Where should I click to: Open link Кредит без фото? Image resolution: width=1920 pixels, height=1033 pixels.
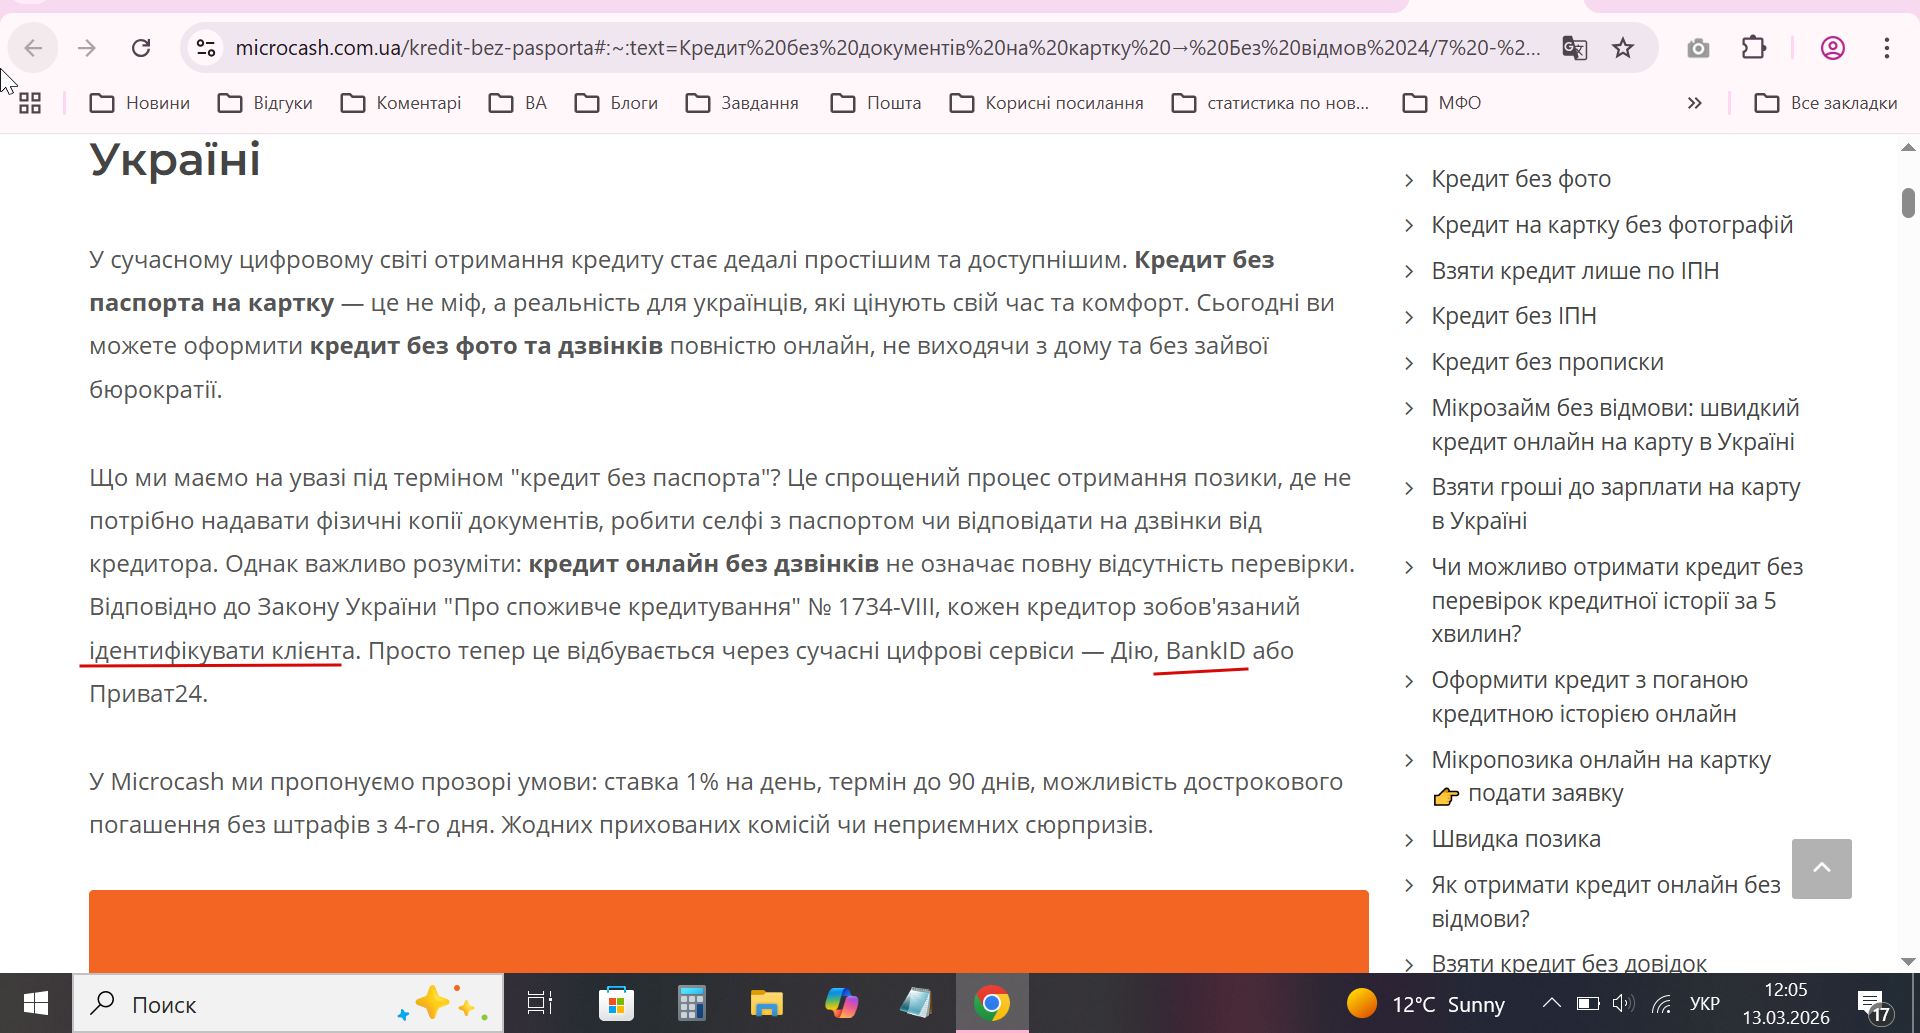(1521, 179)
